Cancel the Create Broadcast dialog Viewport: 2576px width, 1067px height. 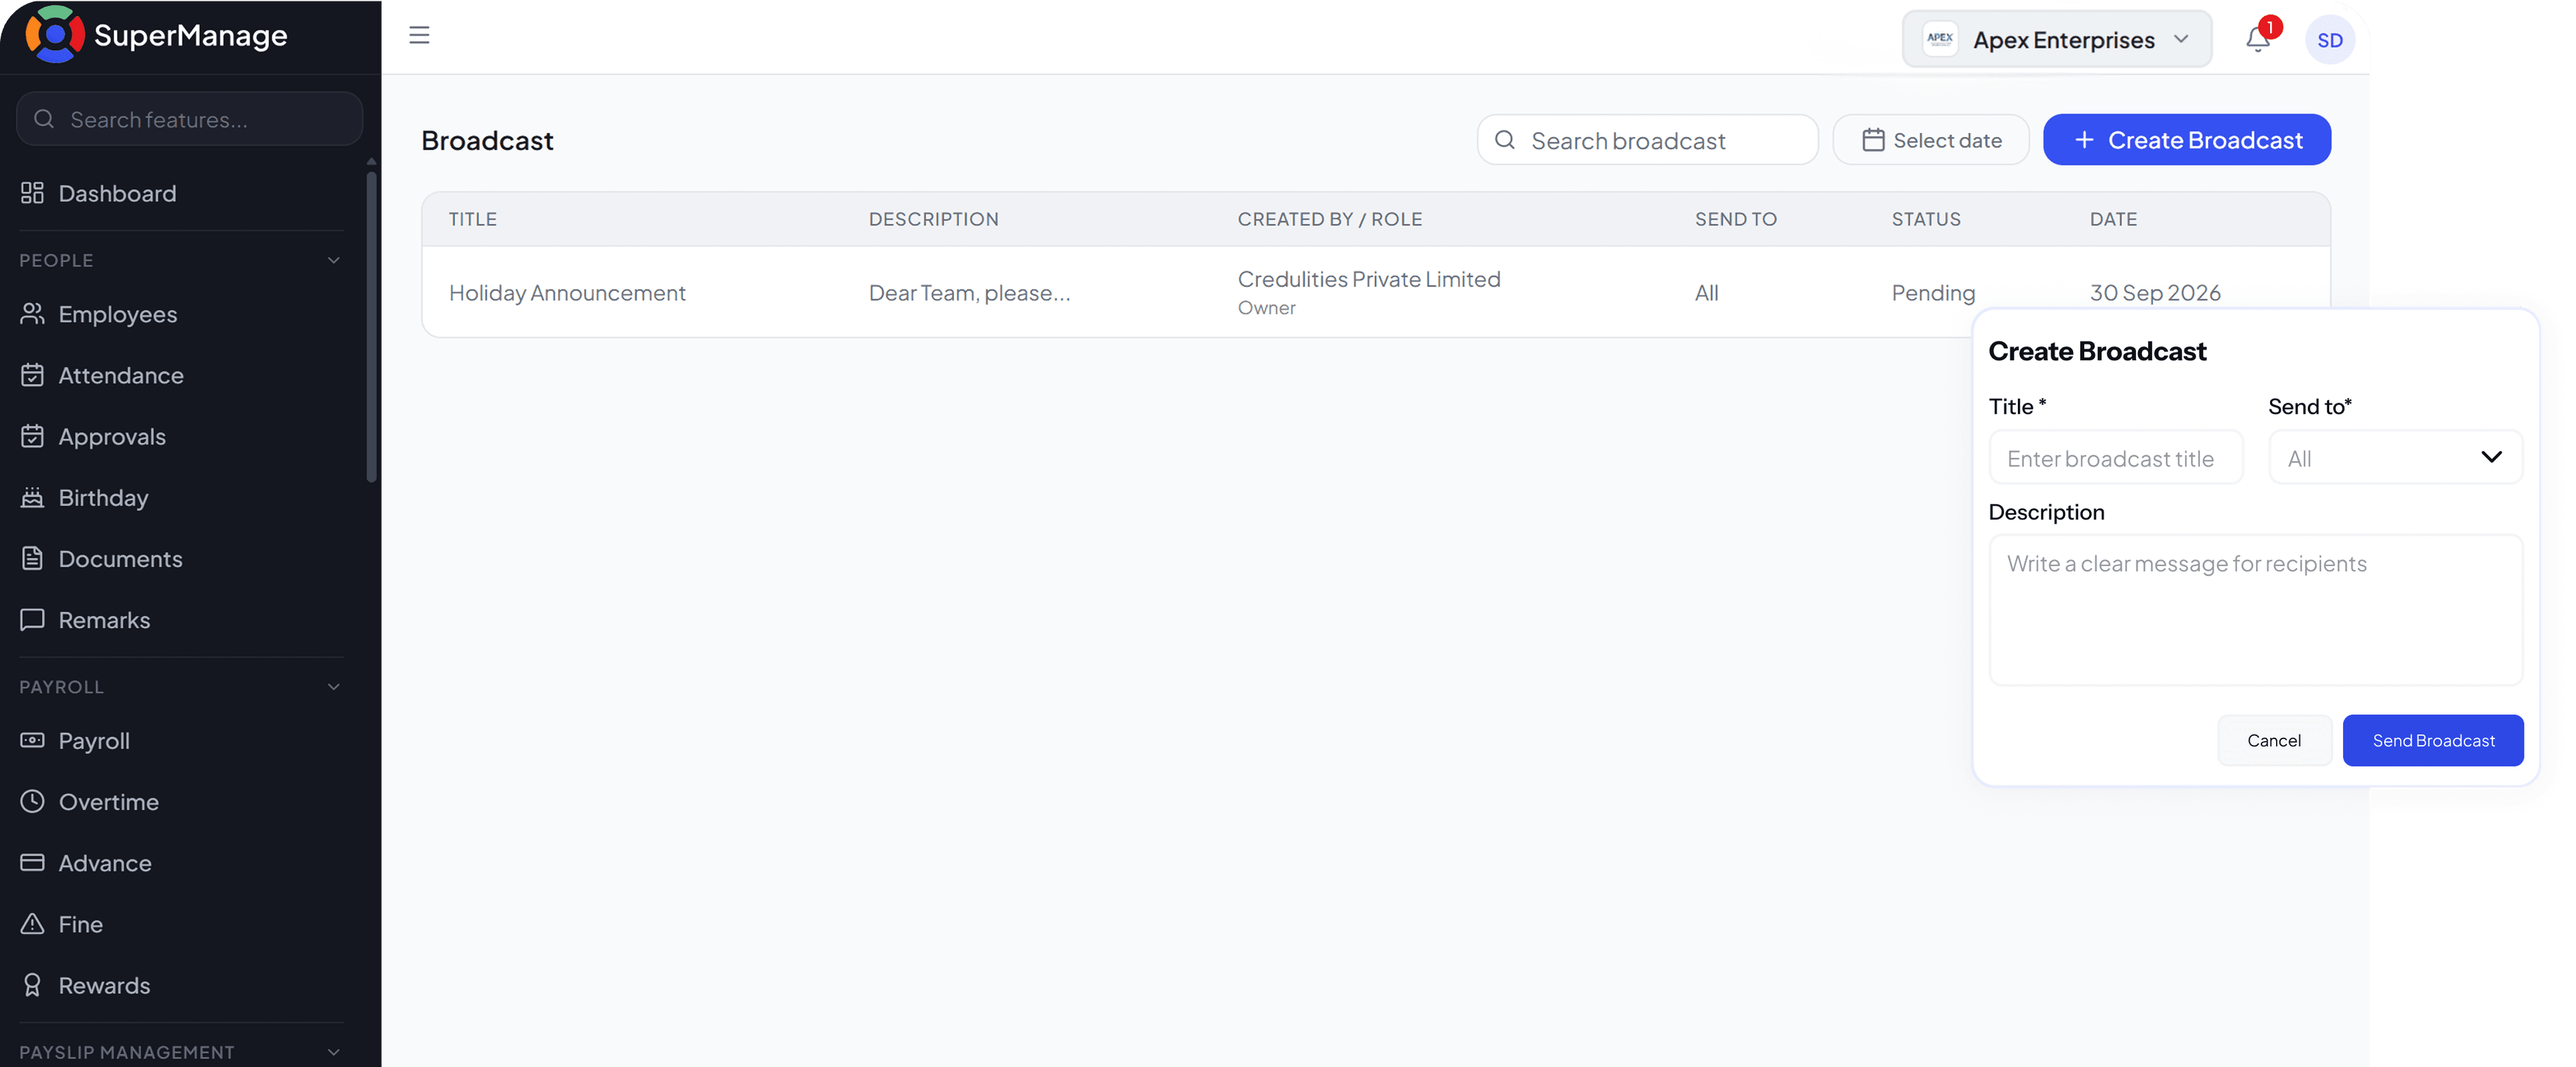[x=2274, y=740]
